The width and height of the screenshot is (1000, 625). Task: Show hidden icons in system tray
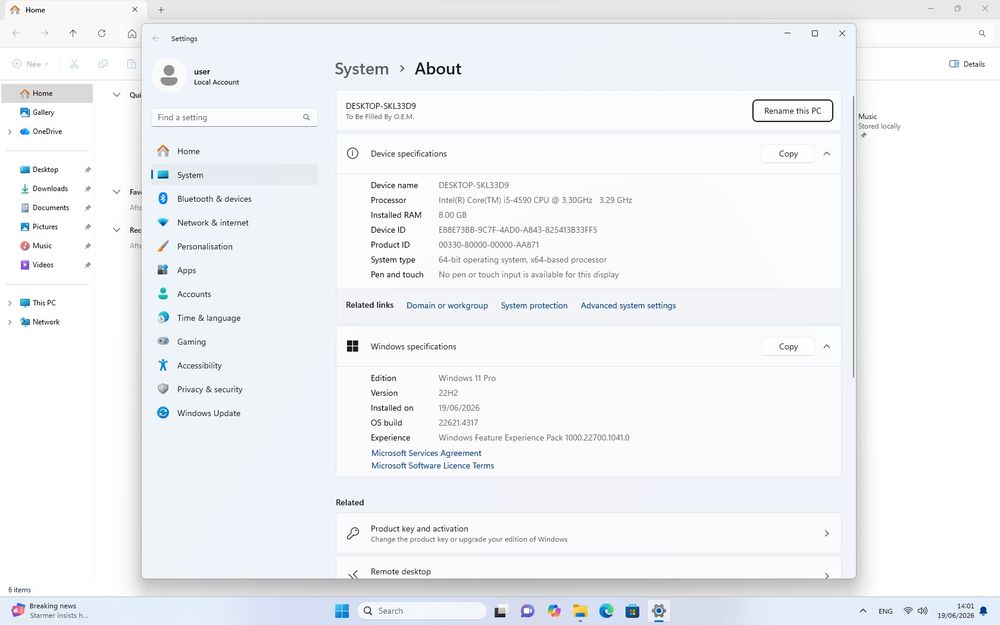point(863,611)
